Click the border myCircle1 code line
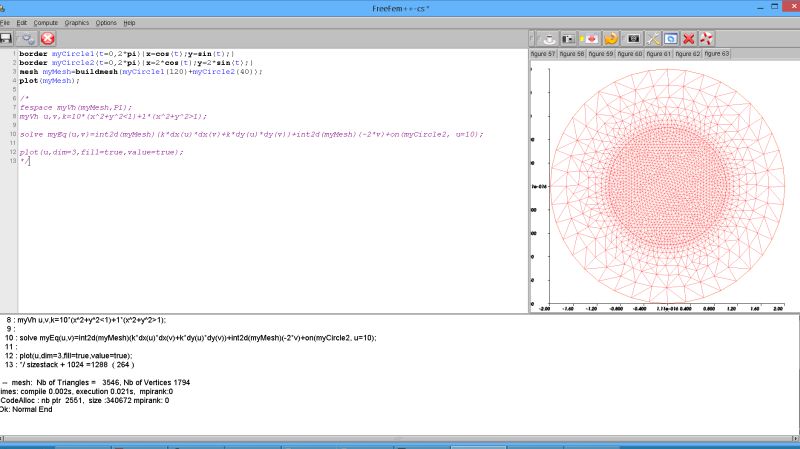800x449 pixels. (127, 54)
